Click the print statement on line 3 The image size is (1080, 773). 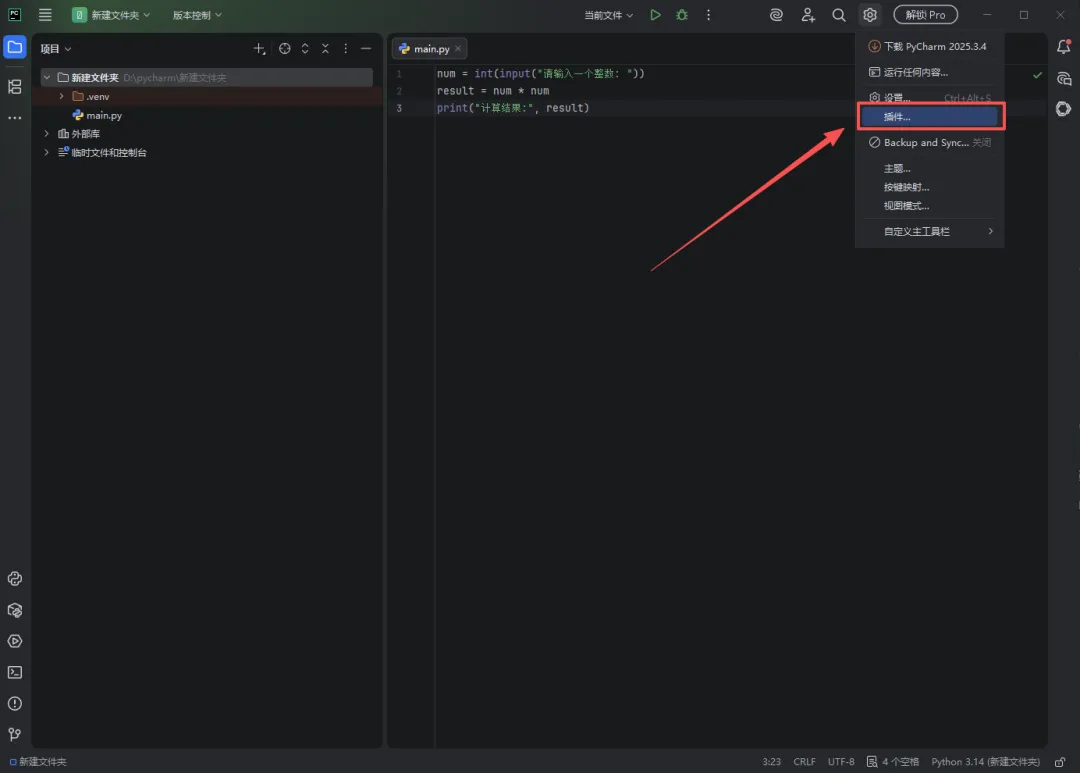[x=512, y=107]
